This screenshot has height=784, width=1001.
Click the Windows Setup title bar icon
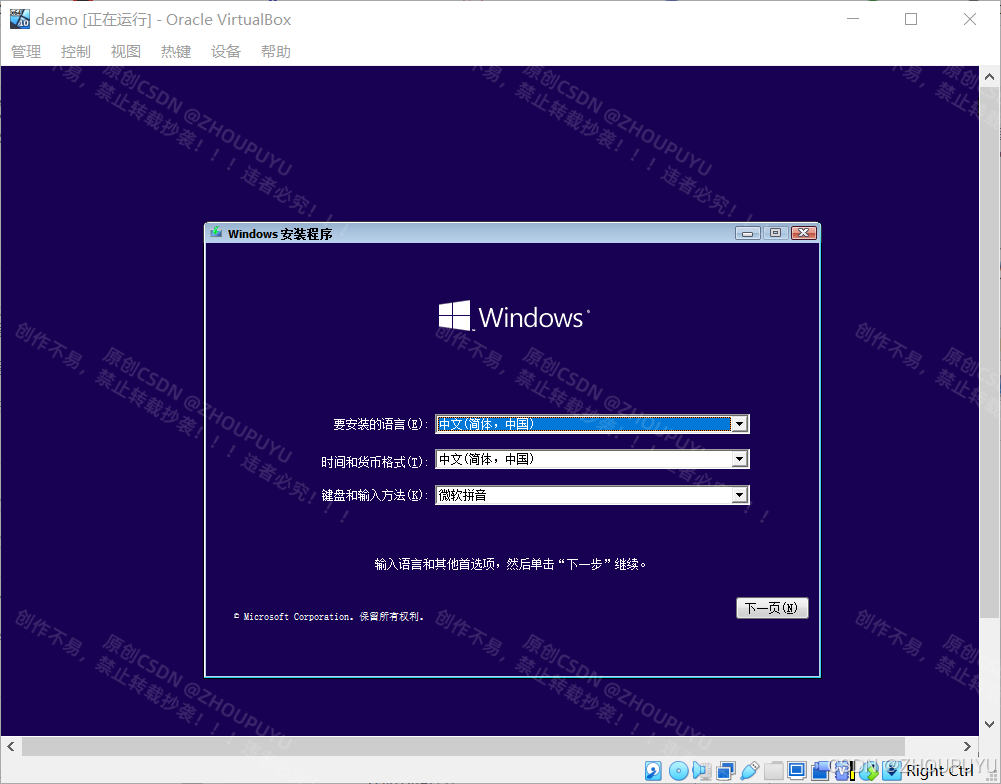click(216, 232)
